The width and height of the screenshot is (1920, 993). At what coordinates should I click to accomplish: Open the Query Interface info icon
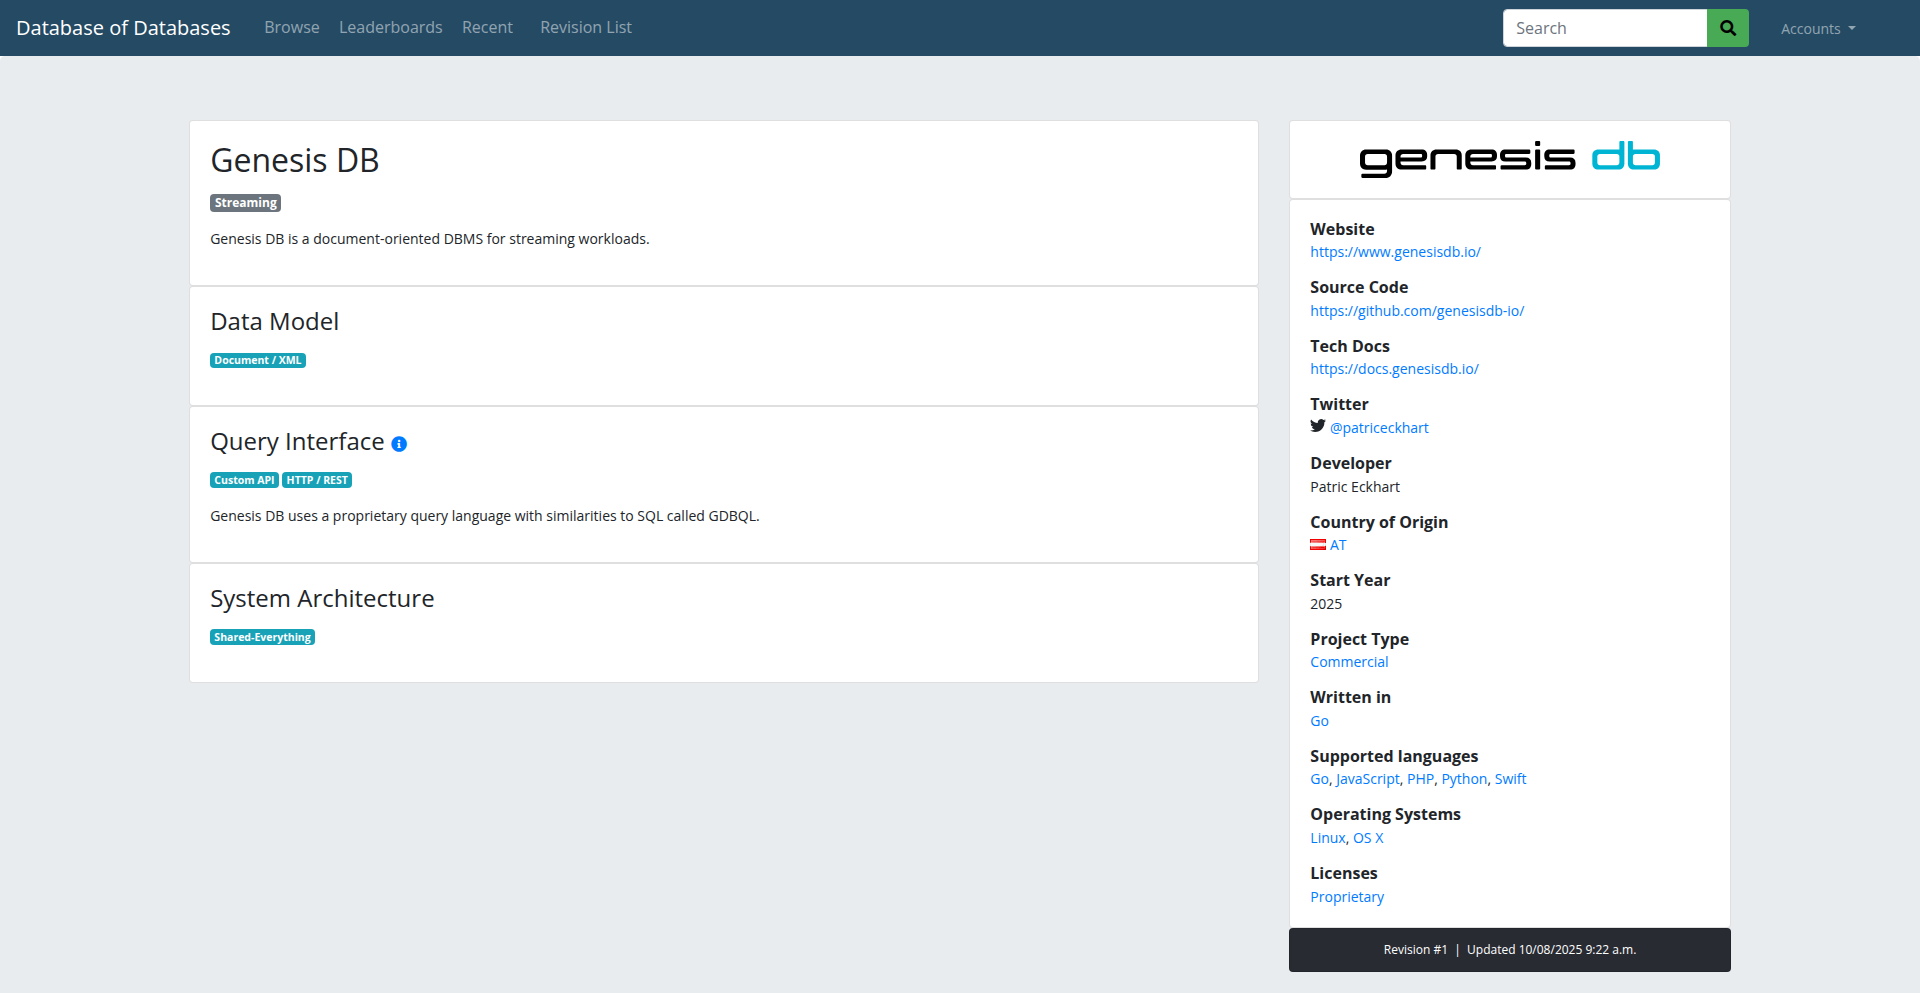pos(399,444)
